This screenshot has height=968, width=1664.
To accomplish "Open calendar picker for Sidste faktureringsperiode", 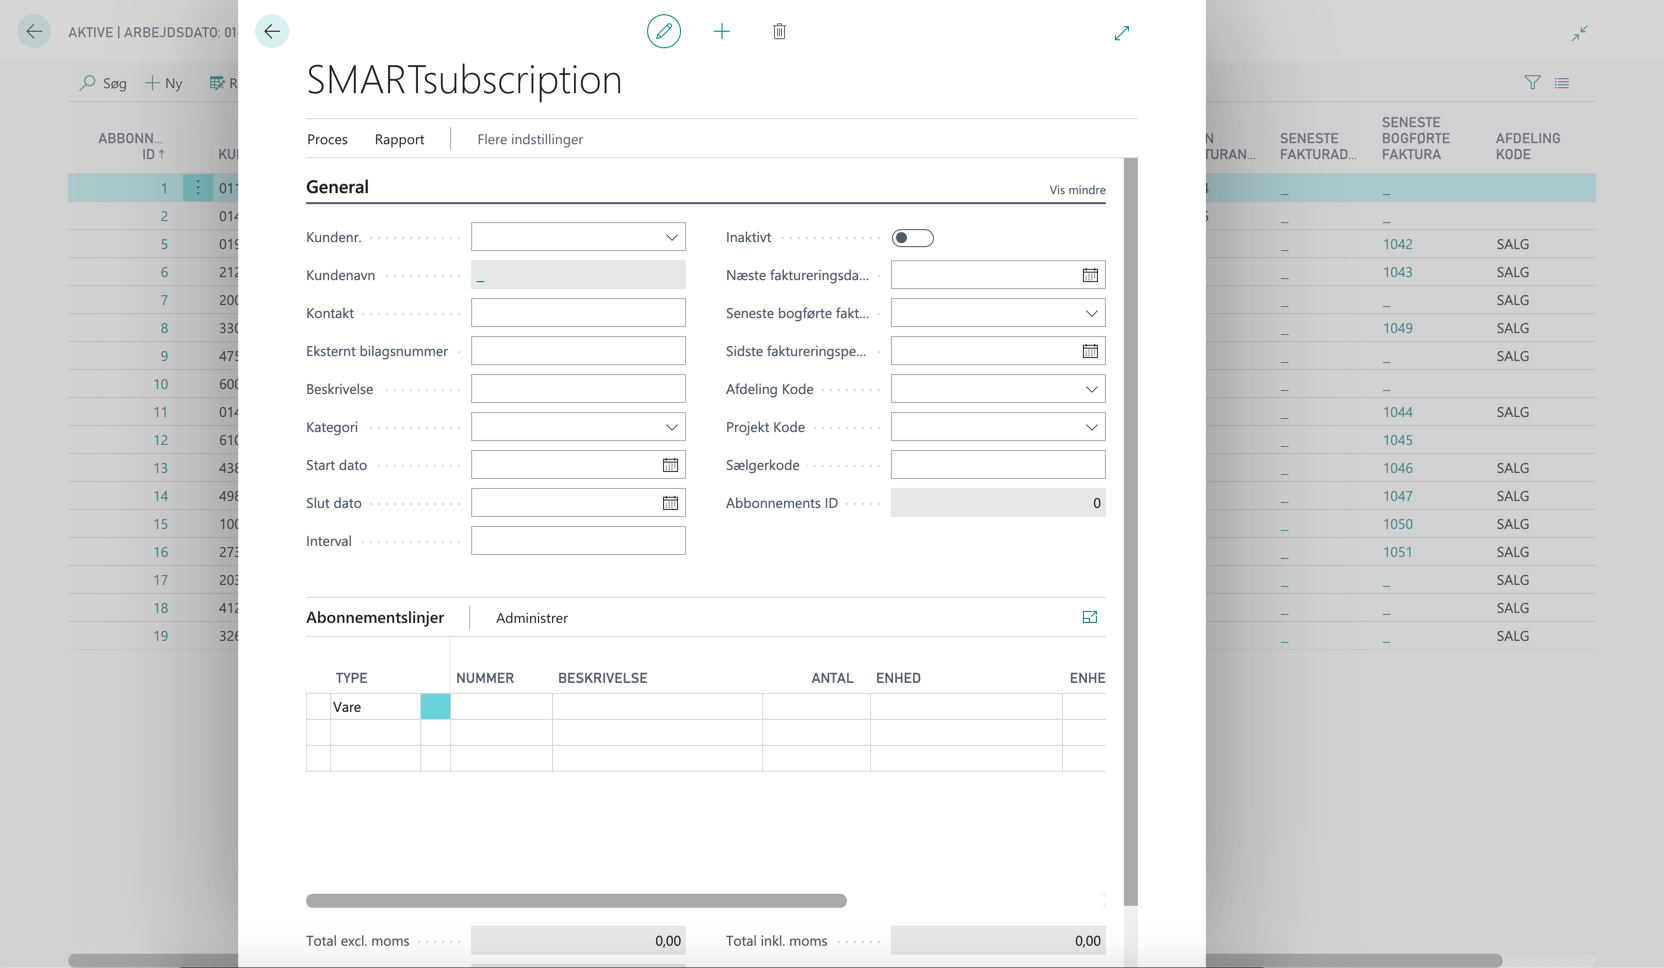I will click(1090, 351).
